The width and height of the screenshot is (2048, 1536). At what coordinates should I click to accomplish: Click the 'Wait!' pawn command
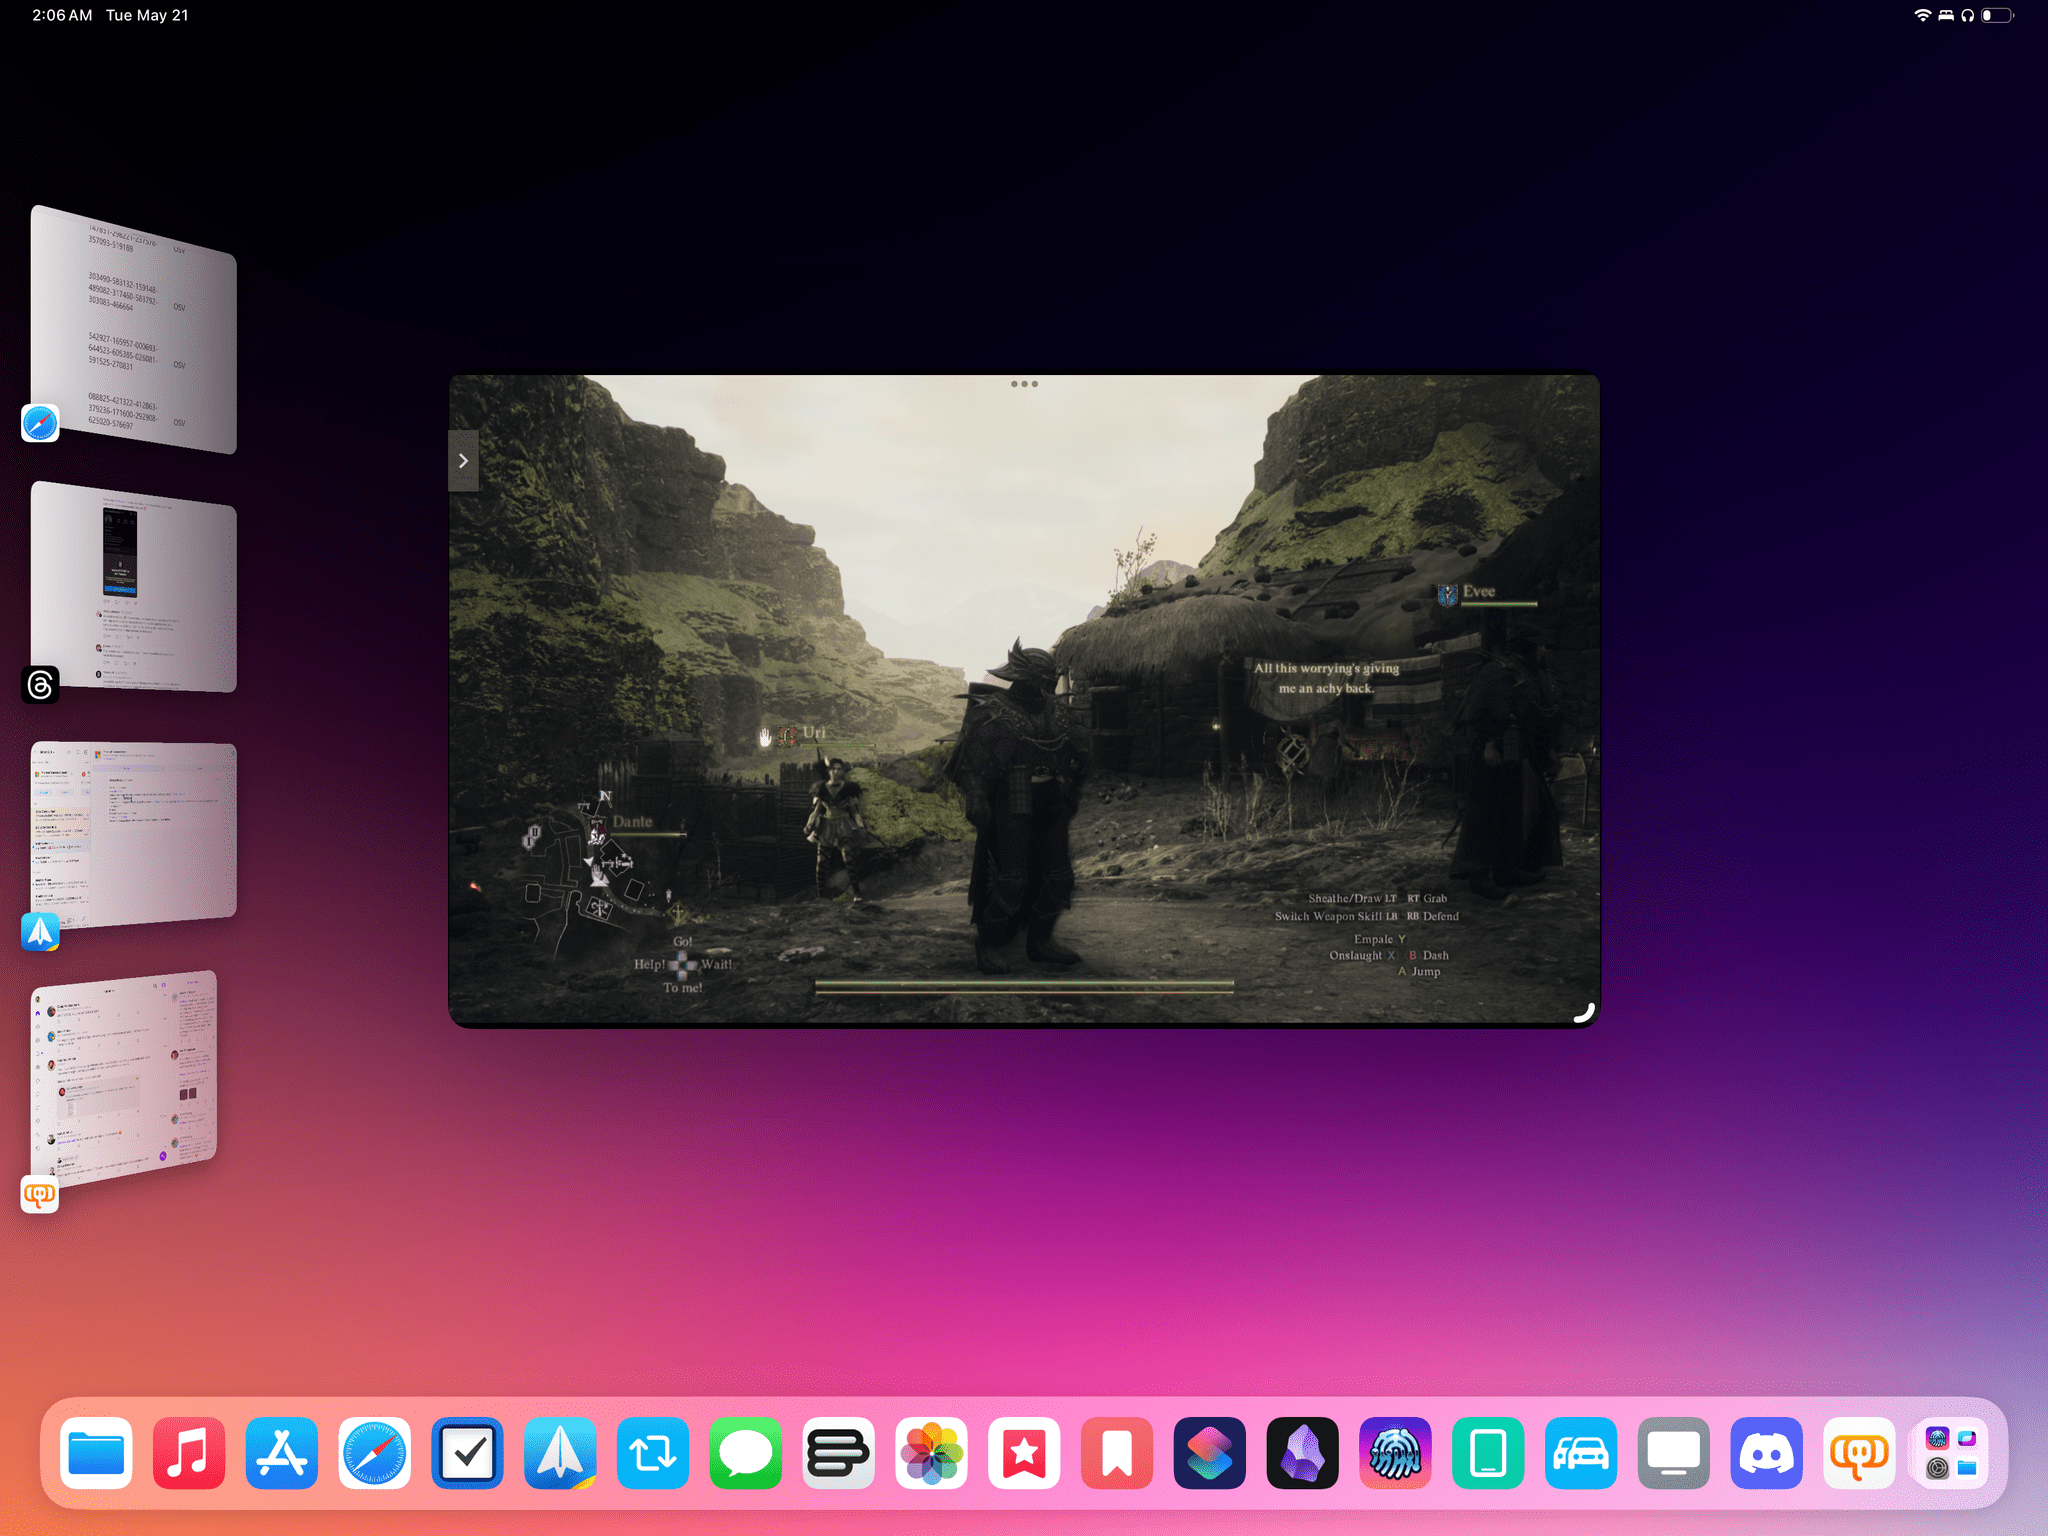[x=717, y=965]
